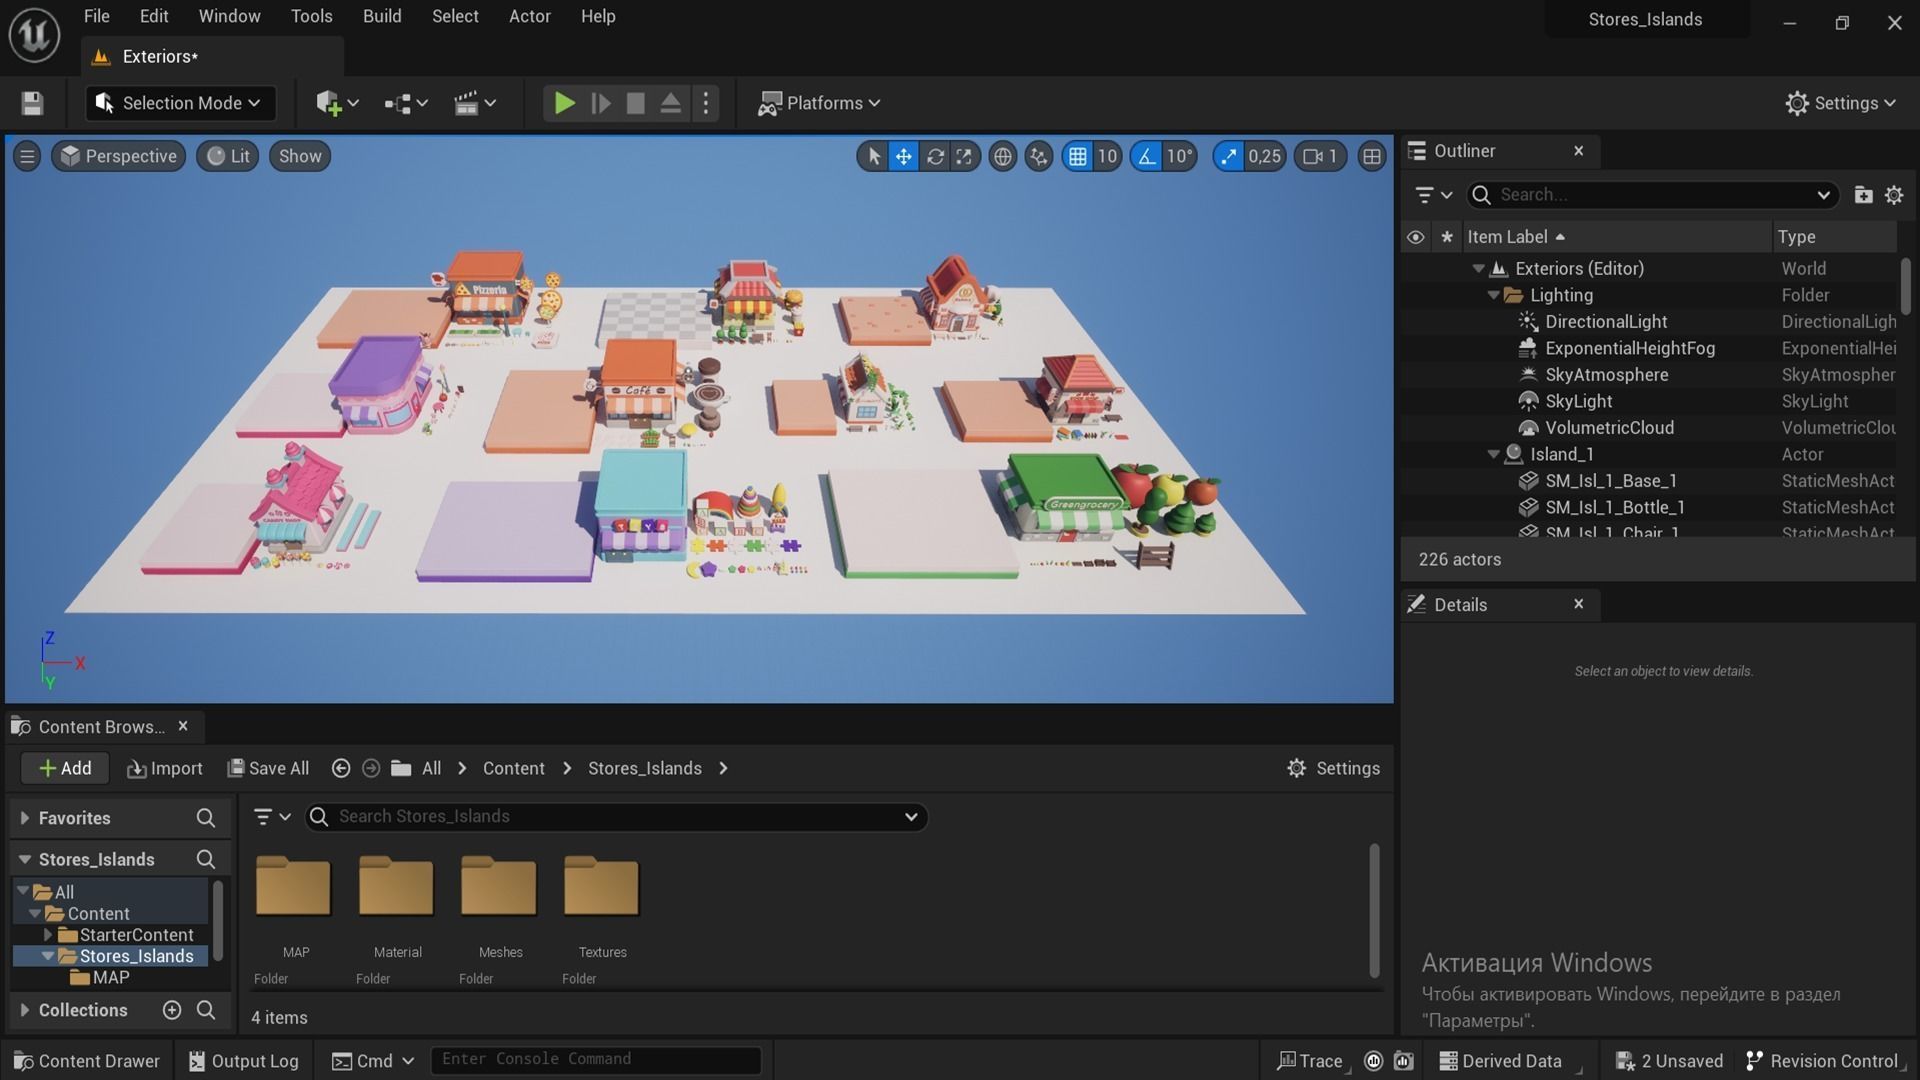Open the File menu
The height and width of the screenshot is (1080, 1920).
click(97, 16)
